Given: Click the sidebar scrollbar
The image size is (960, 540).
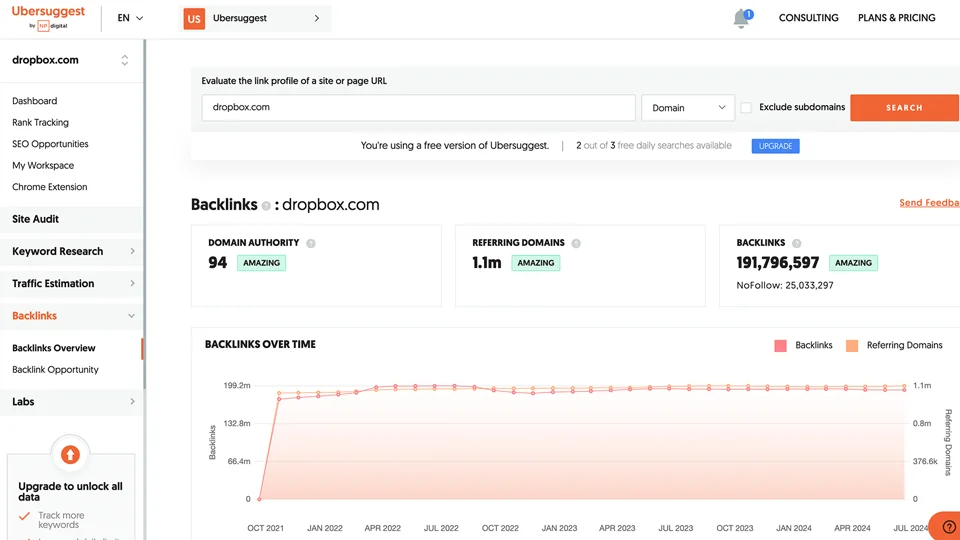Looking at the screenshot, I should coord(144,214).
